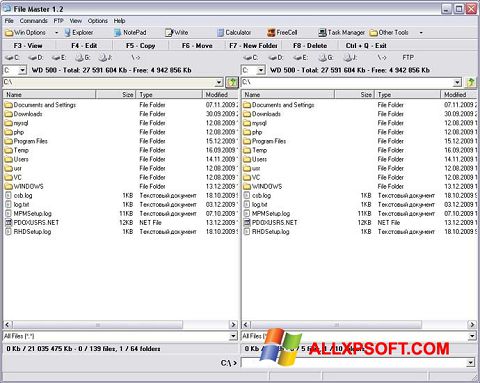480x383 pixels.
Task: Select Documents and Settings folder in left panel
Action: [40, 105]
